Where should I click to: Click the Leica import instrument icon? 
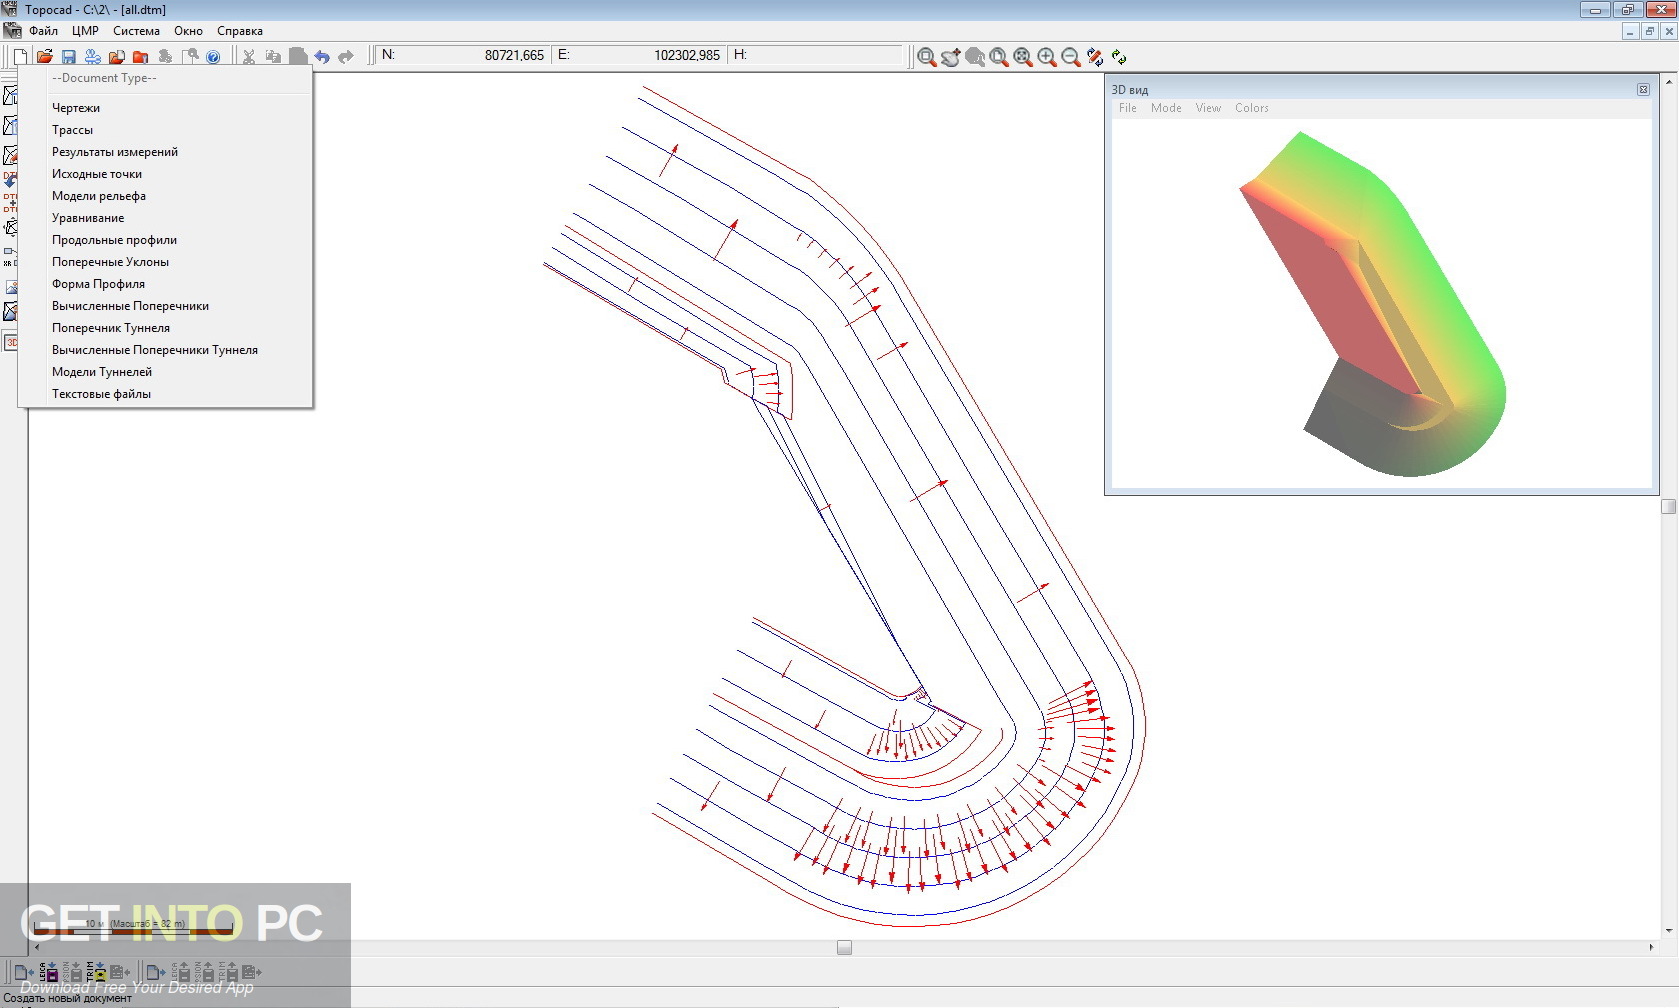49,972
